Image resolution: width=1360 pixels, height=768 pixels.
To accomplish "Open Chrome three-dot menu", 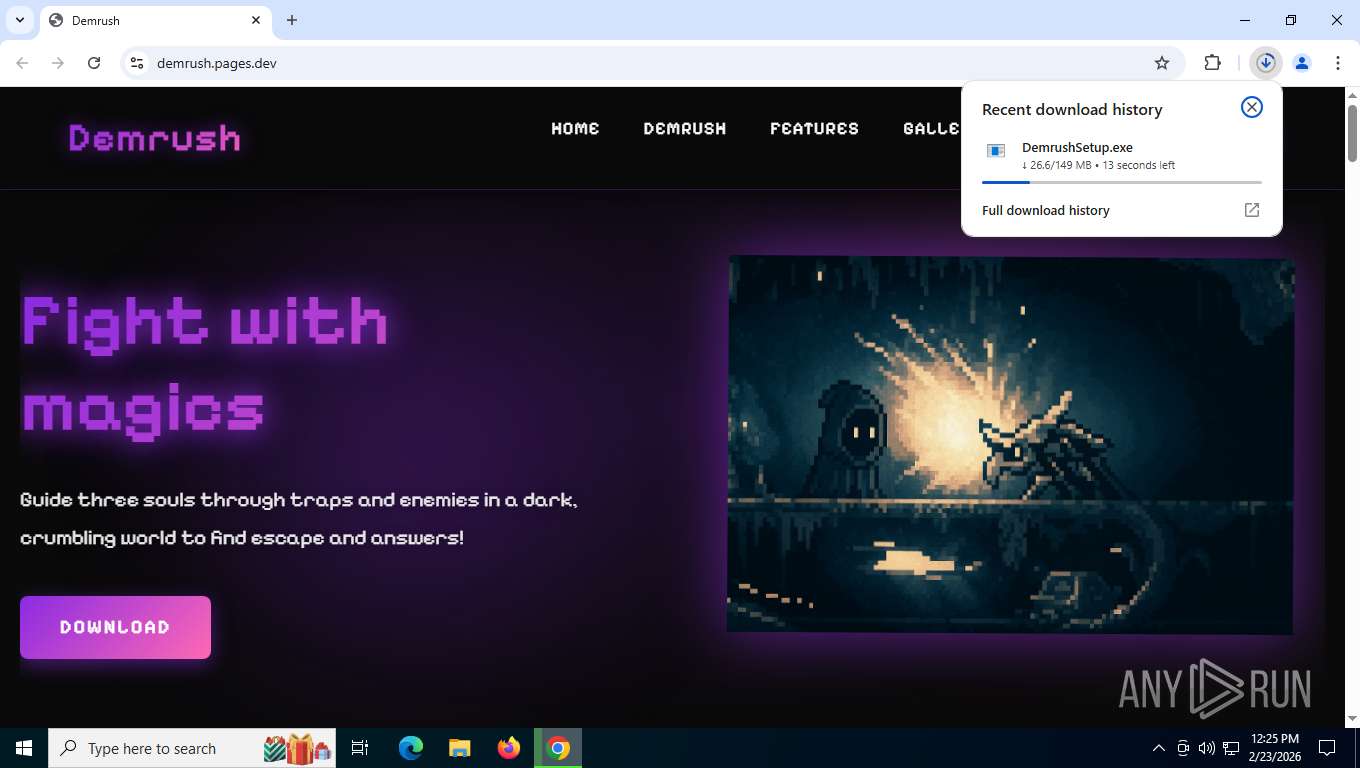I will point(1338,63).
